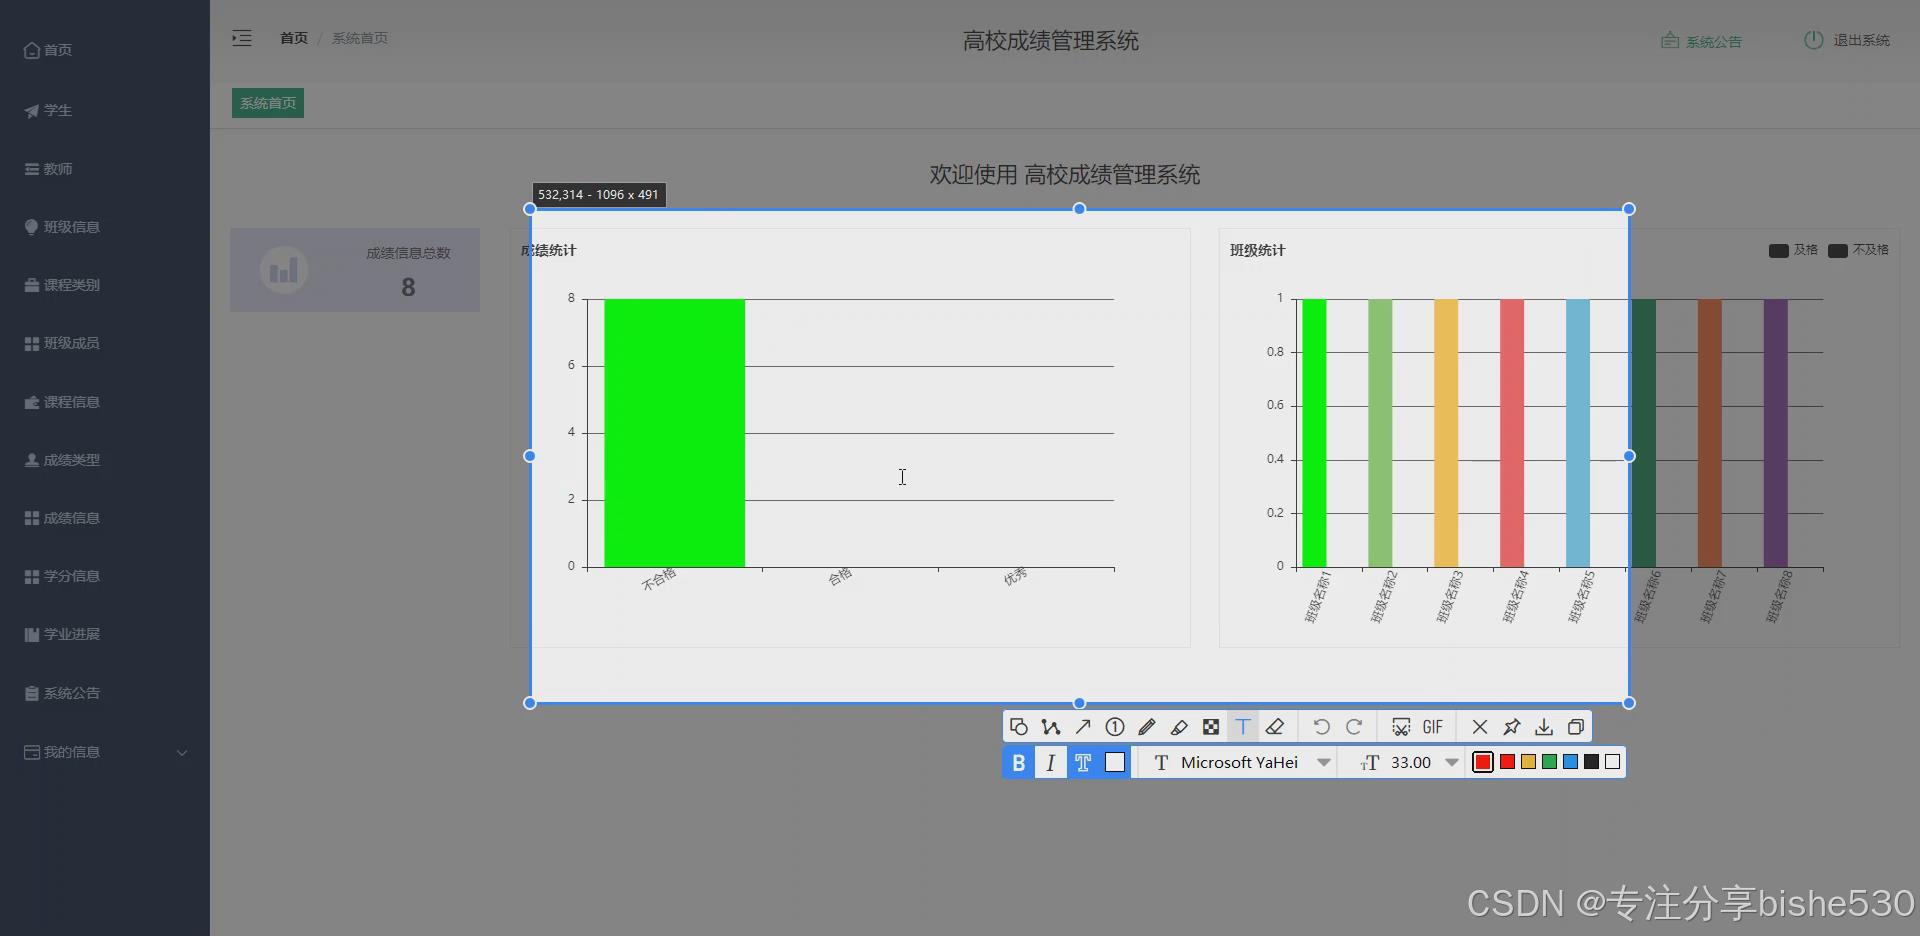This screenshot has width=1920, height=936.
Task: Toggle bold text formatting
Action: [x=1018, y=762]
